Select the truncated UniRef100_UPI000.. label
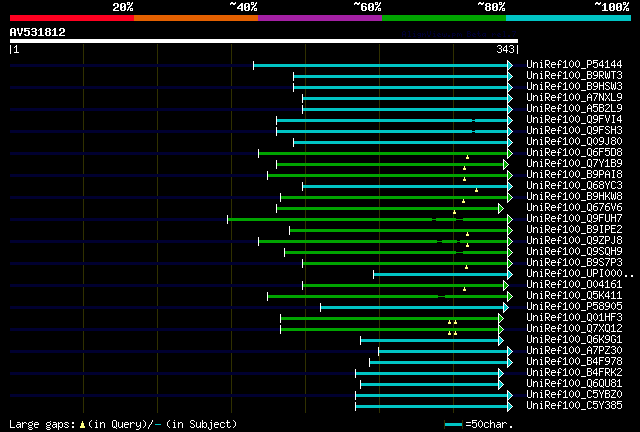This screenshot has height=432, width=640. click(580, 274)
